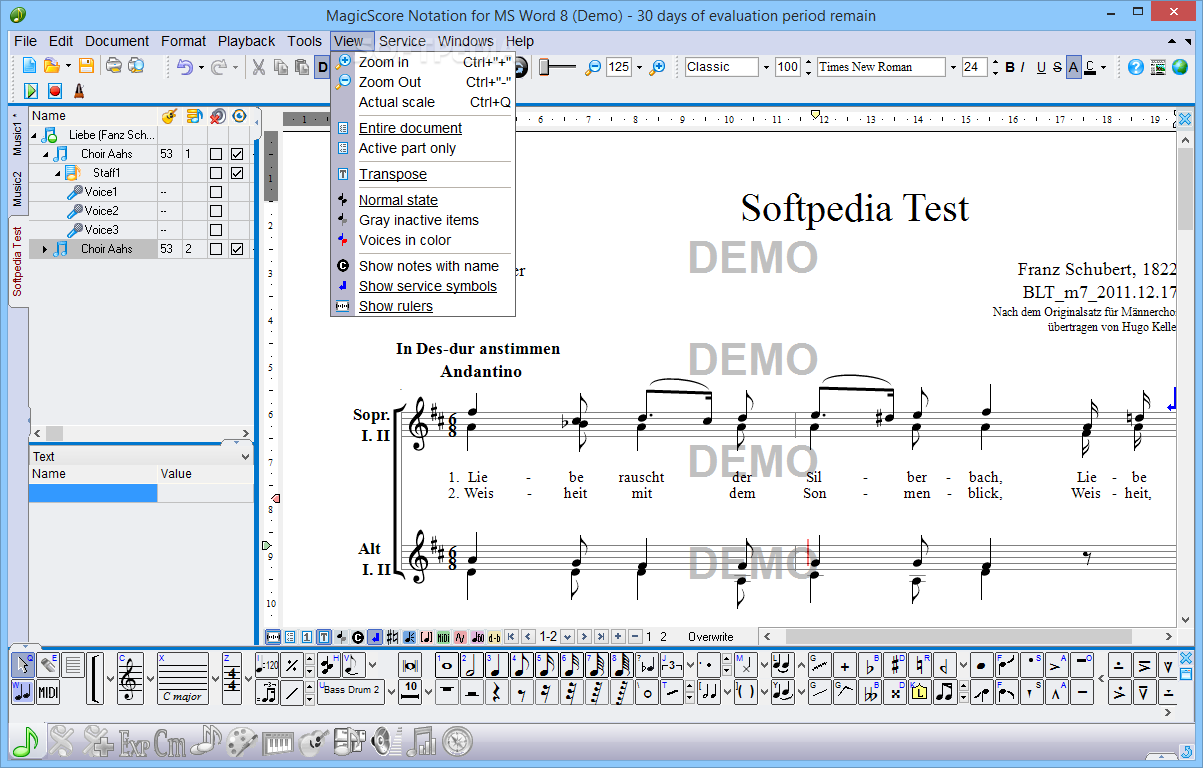This screenshot has width=1203, height=768.
Task: Uncheck second checkbox in first Choir Aahs row
Action: click(x=237, y=154)
